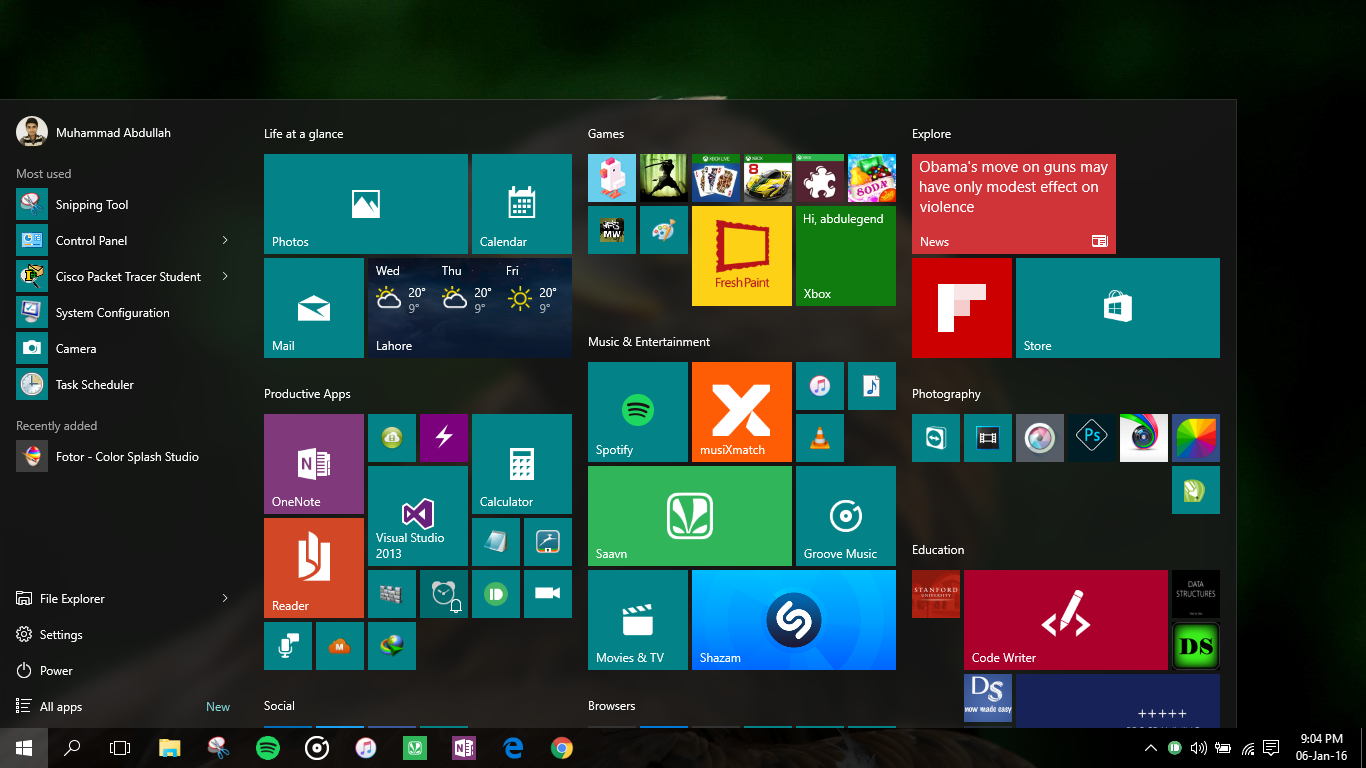Open the Lahore weather tile
1366x768 pixels.
pos(468,307)
